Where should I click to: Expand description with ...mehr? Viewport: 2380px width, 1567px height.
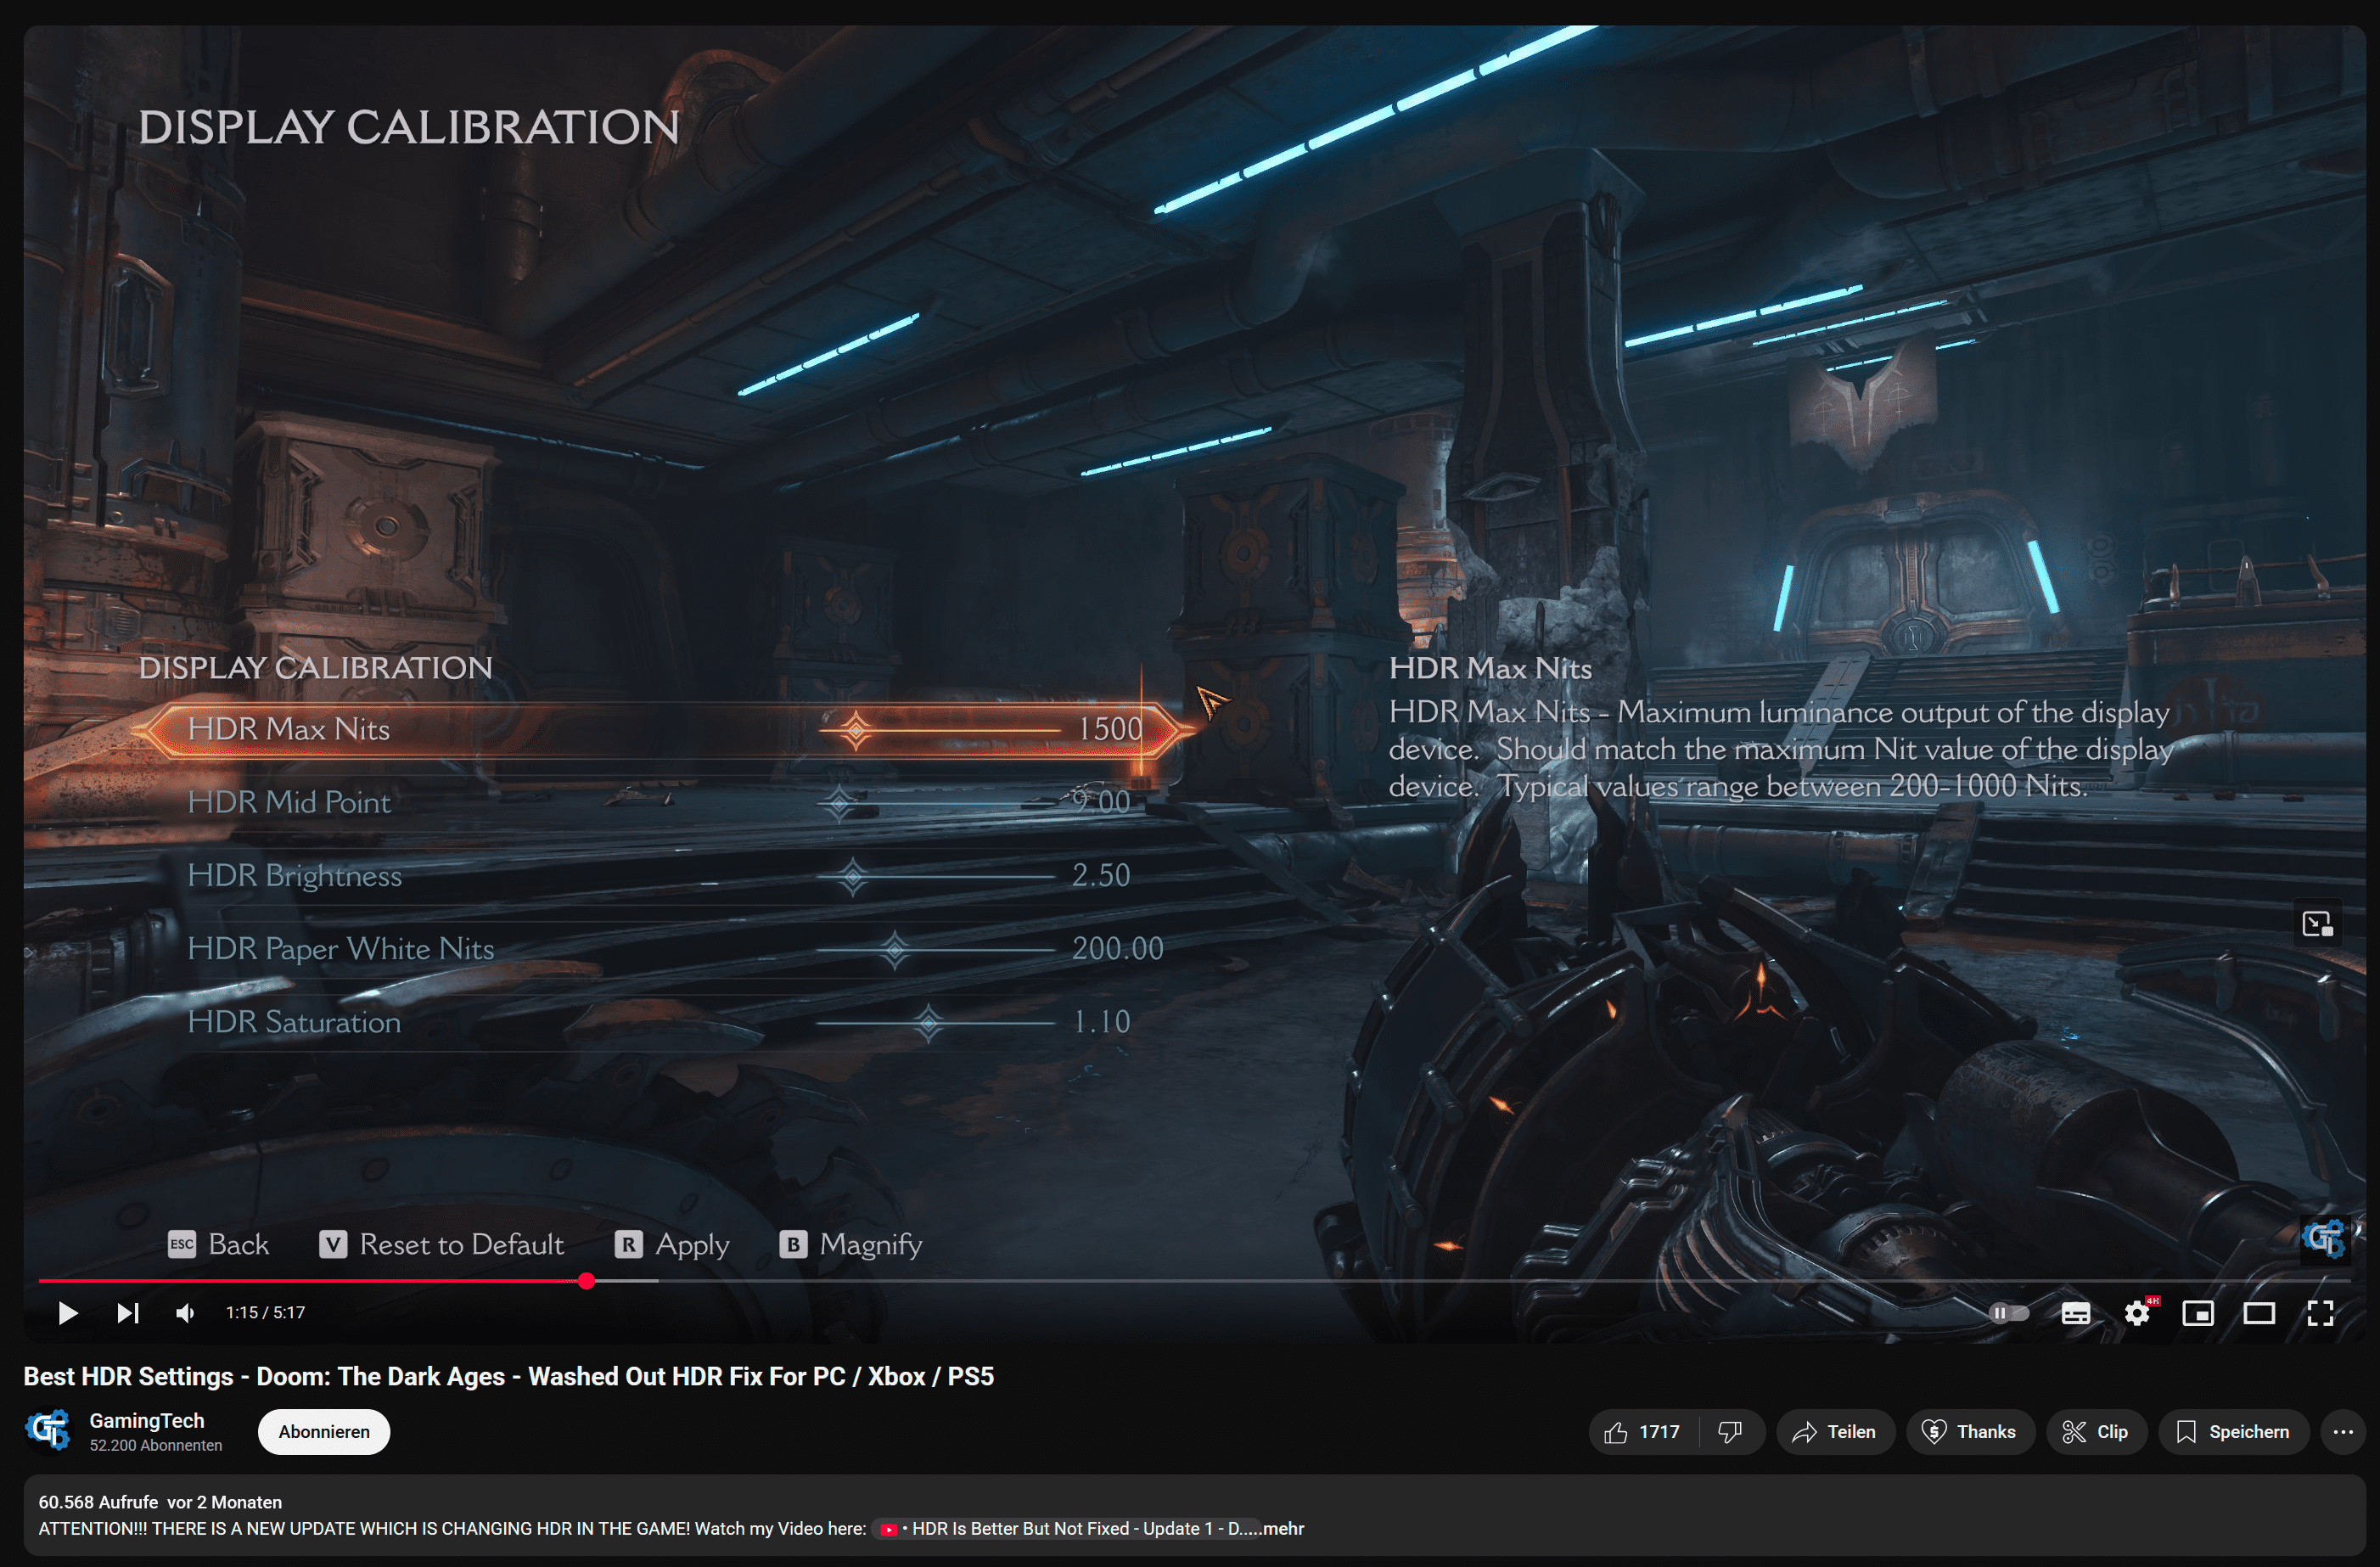[1283, 1528]
